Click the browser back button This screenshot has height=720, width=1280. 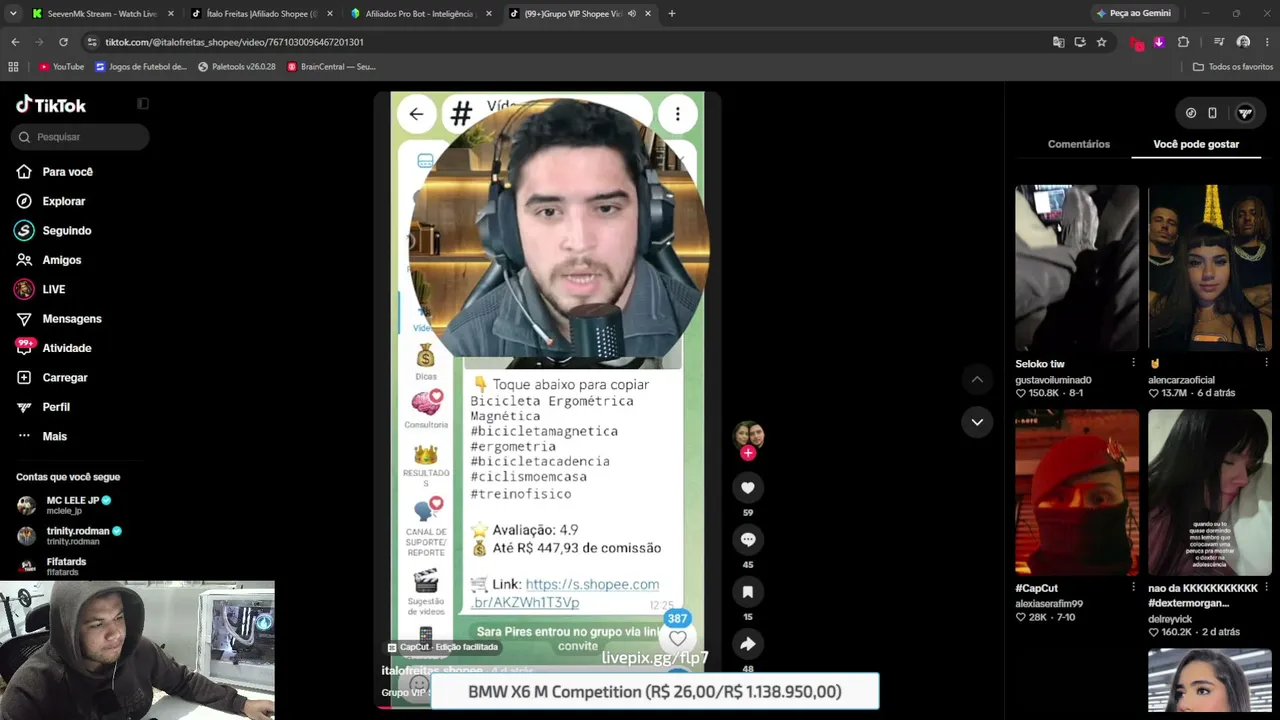coord(15,42)
